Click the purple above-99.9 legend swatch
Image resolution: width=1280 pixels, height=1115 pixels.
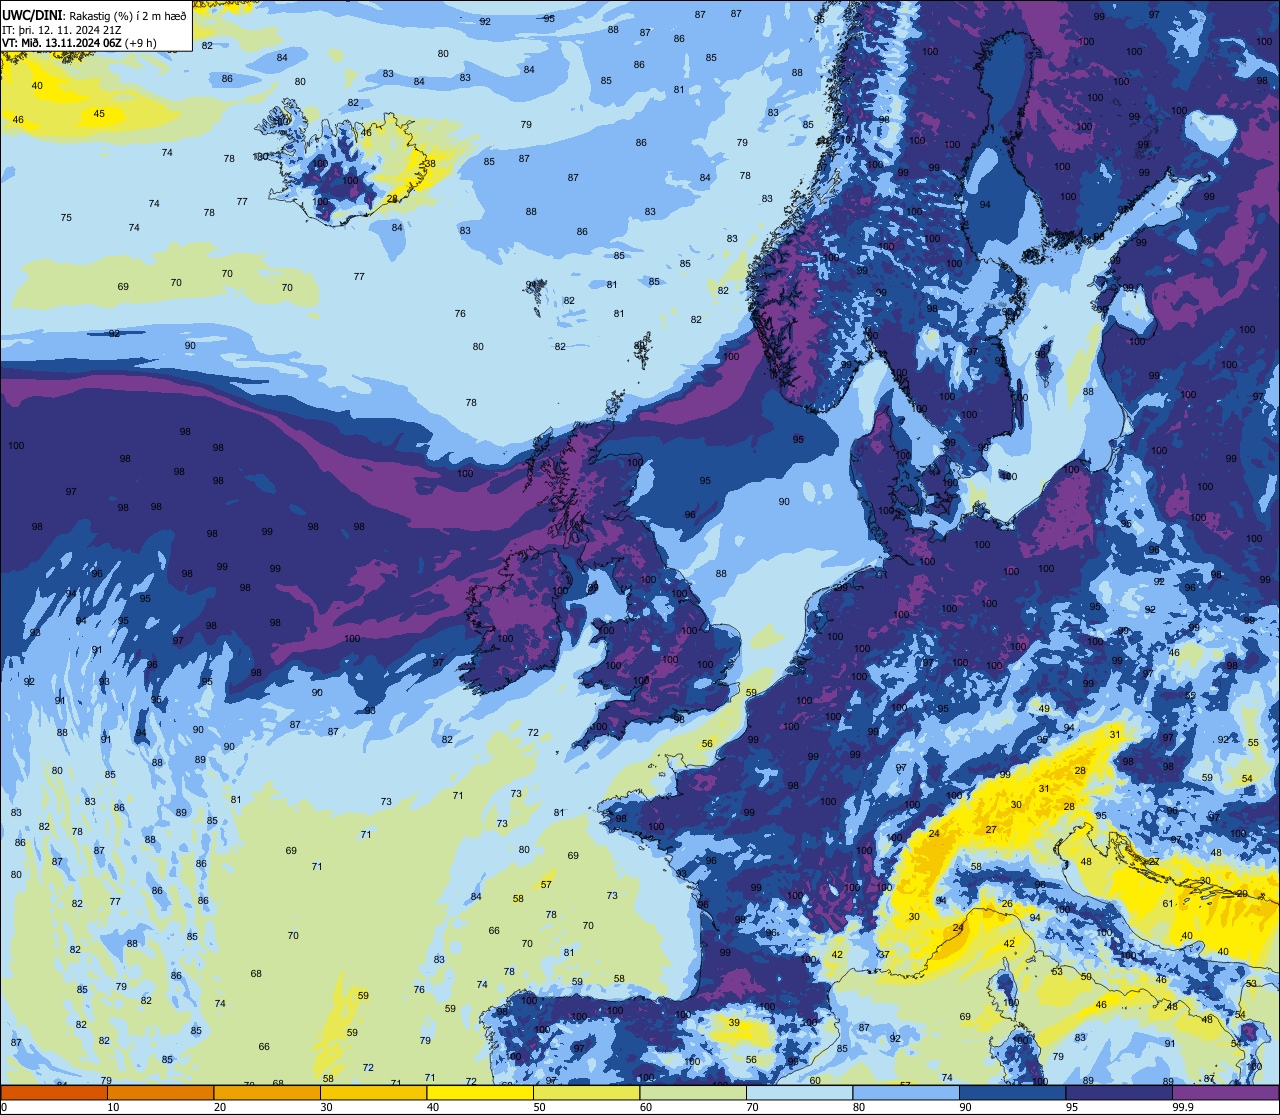click(x=1225, y=1093)
